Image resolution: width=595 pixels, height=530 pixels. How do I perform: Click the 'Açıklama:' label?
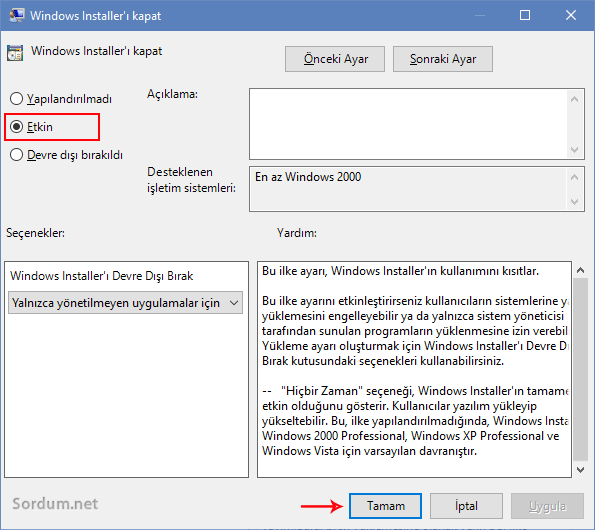tap(173, 94)
